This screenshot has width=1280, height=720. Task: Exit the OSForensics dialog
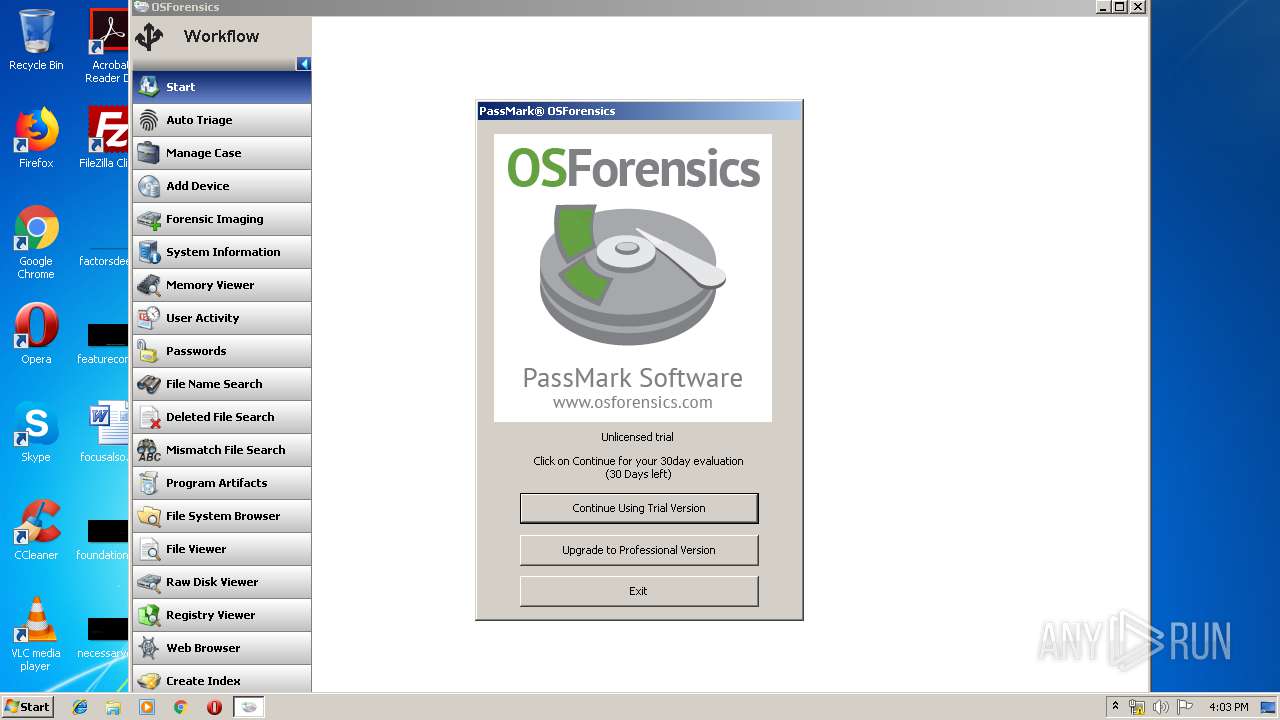tap(639, 591)
